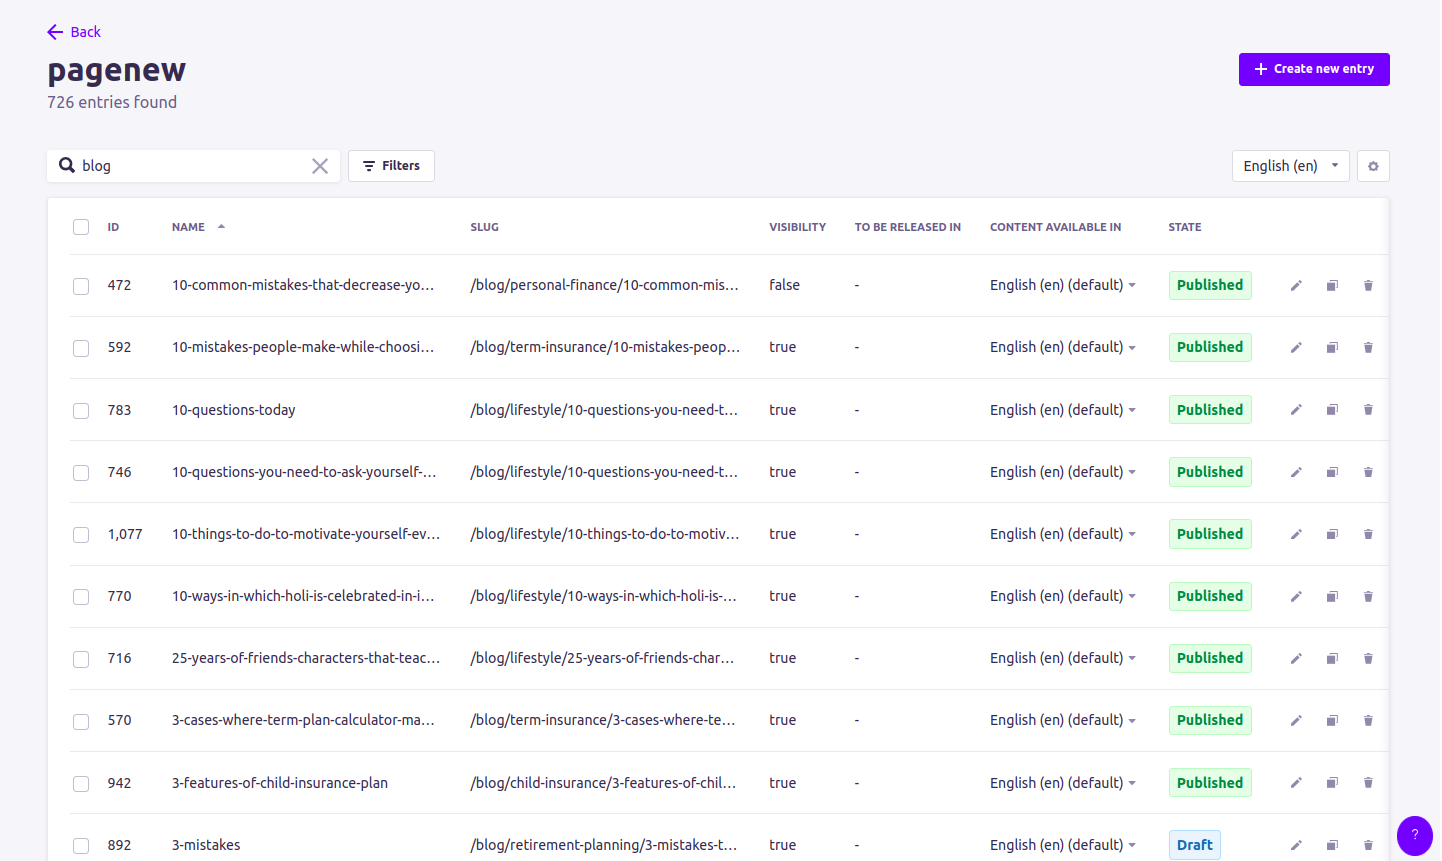Viewport: 1442px width, 861px height.
Task: Click the Draft badge on entry 892
Action: 1195,845
